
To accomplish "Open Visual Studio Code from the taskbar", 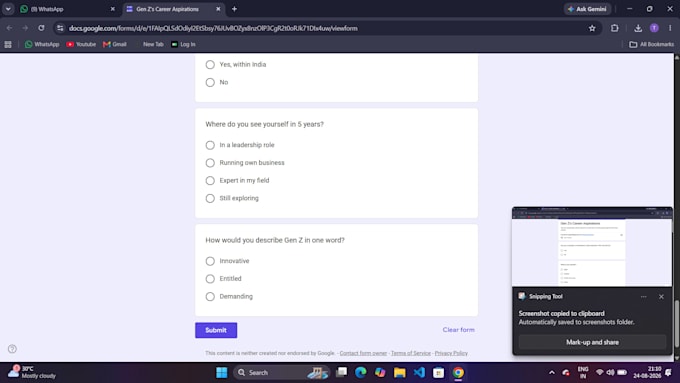I will click(419, 372).
